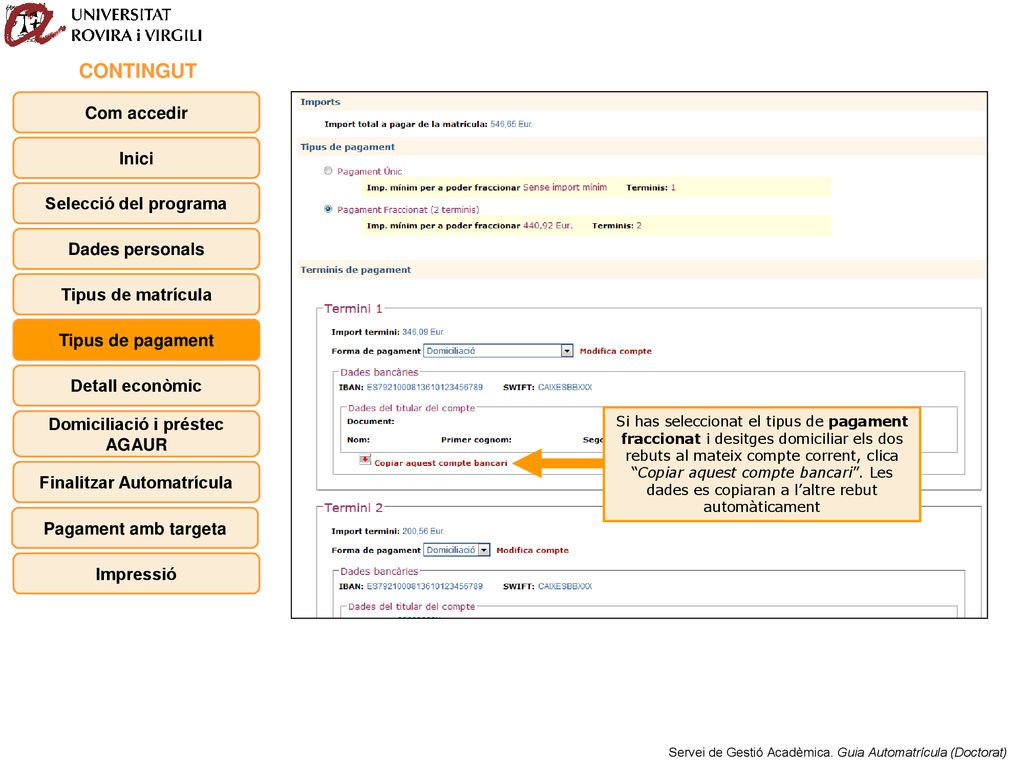Click Termini 2 import value 200,56 Eur
Viewport: 1024px width, 768px height.
tap(423, 531)
